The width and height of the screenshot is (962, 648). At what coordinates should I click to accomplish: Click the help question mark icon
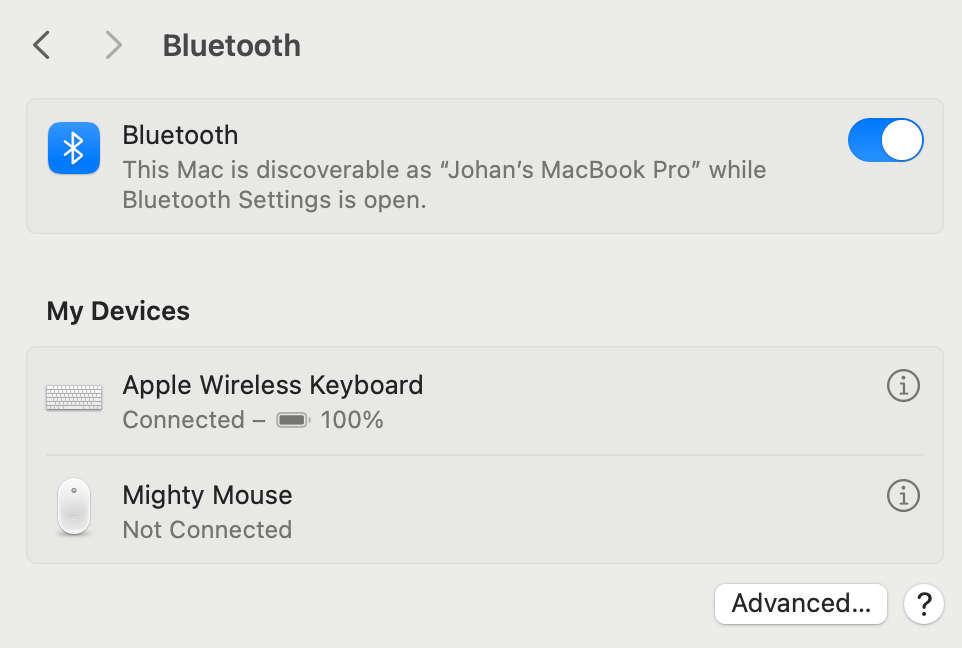(x=923, y=603)
